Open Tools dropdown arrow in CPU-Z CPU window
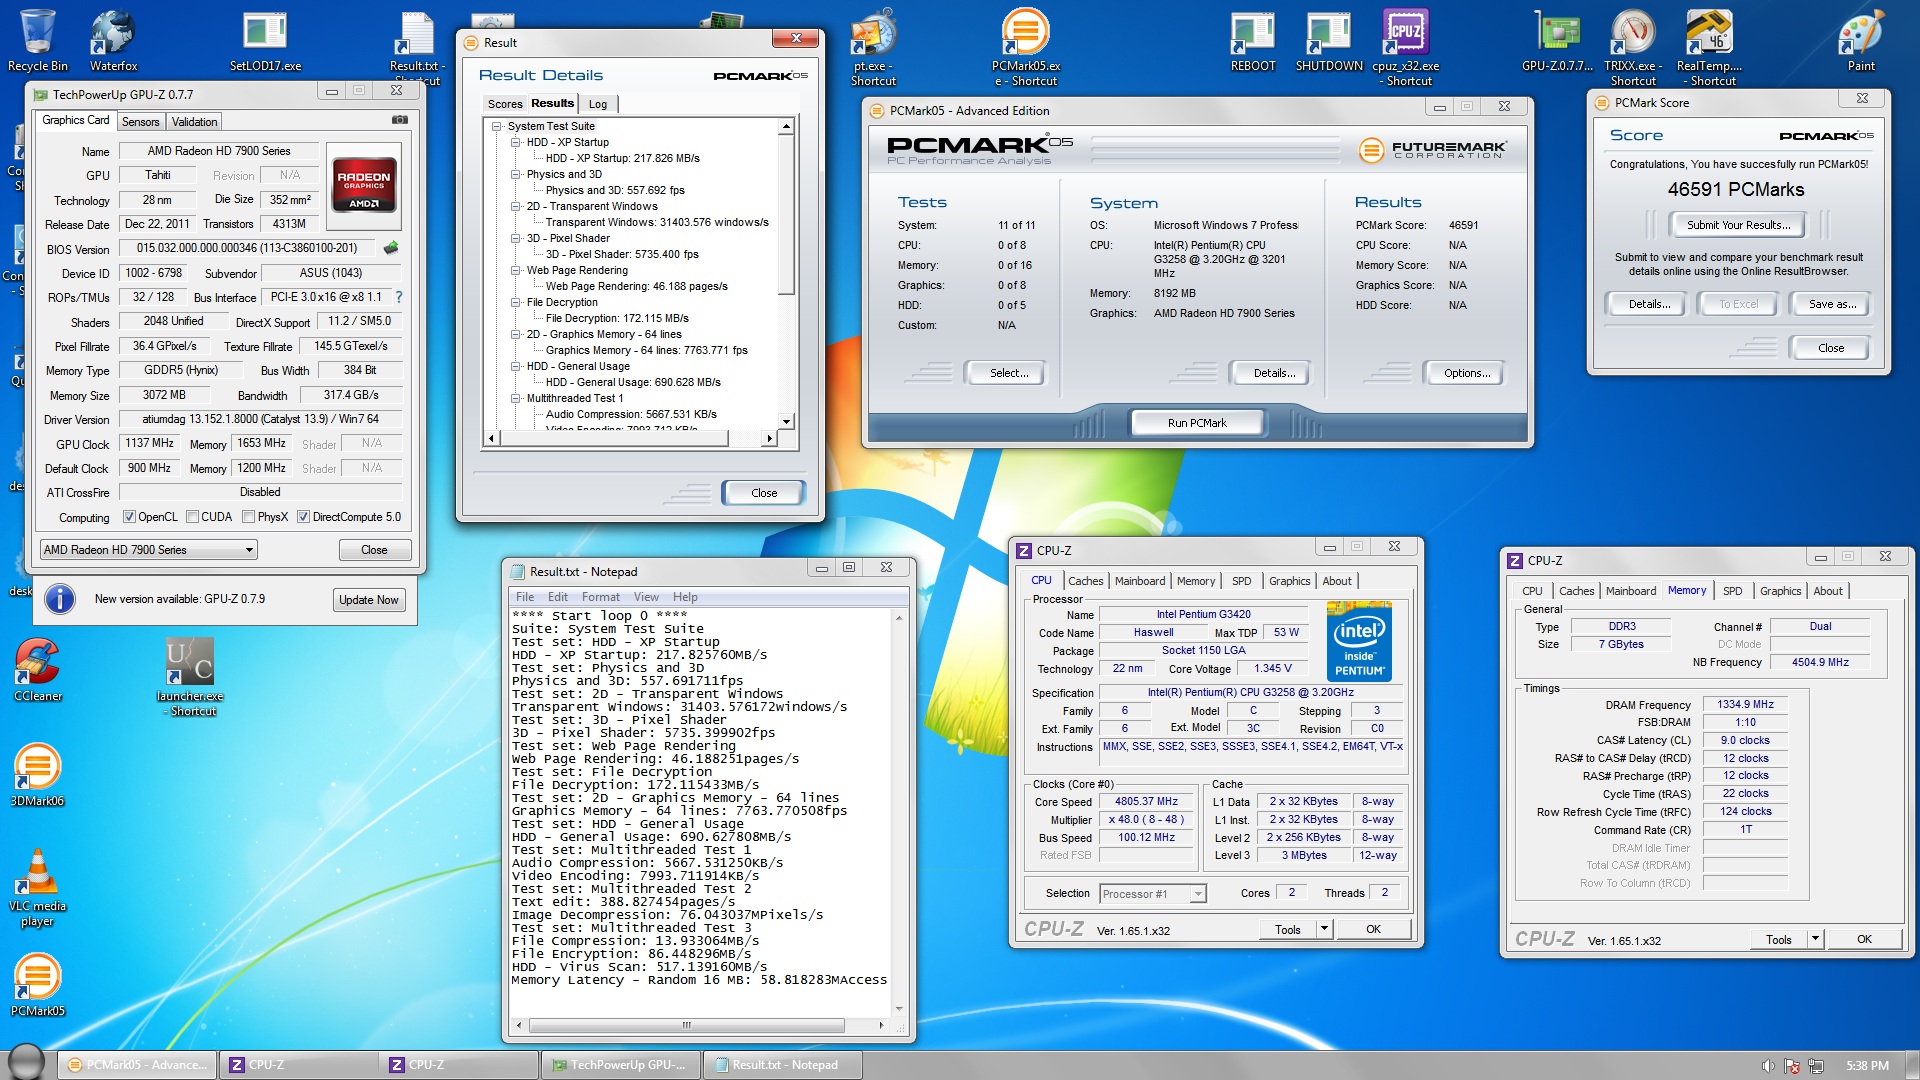This screenshot has width=1920, height=1080. coord(1324,929)
